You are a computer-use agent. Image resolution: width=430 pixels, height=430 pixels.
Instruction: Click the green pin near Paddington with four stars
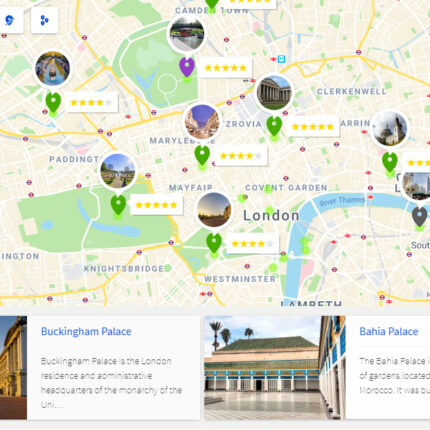pyautogui.click(x=53, y=102)
